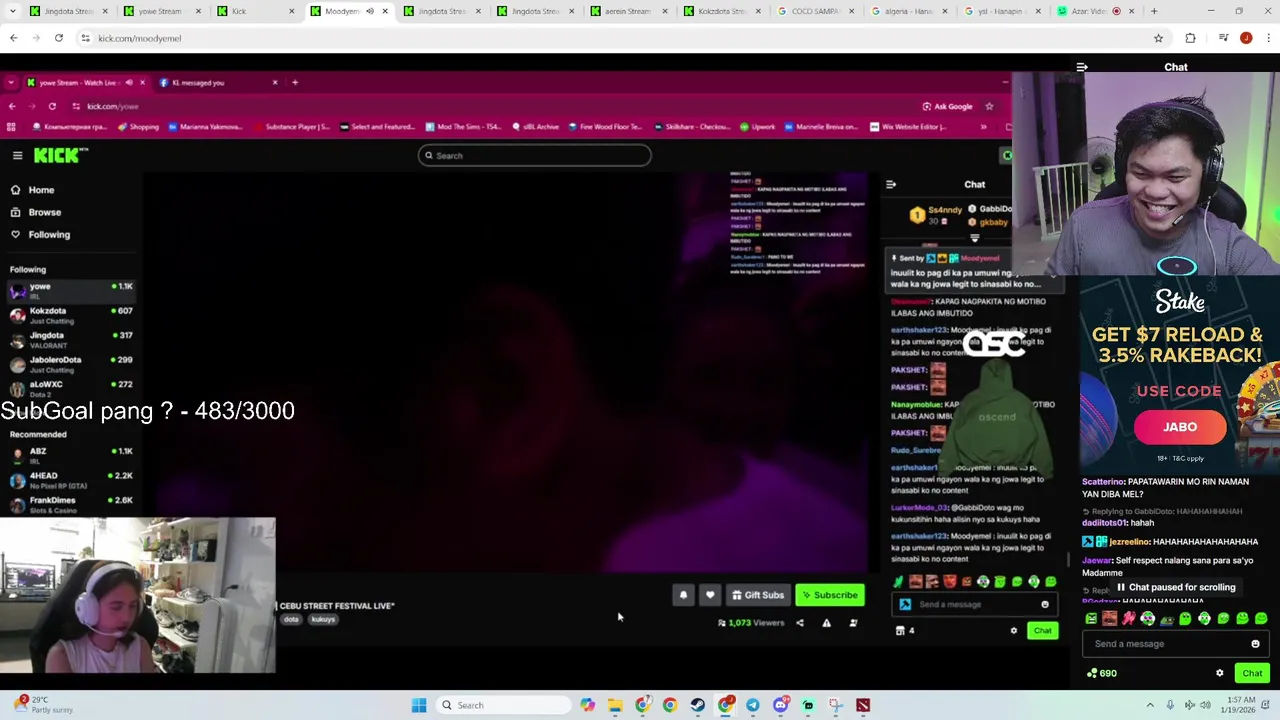The height and width of the screenshot is (720, 1280).
Task: Open the Extensions puzzle icon
Action: [x=1190, y=38]
